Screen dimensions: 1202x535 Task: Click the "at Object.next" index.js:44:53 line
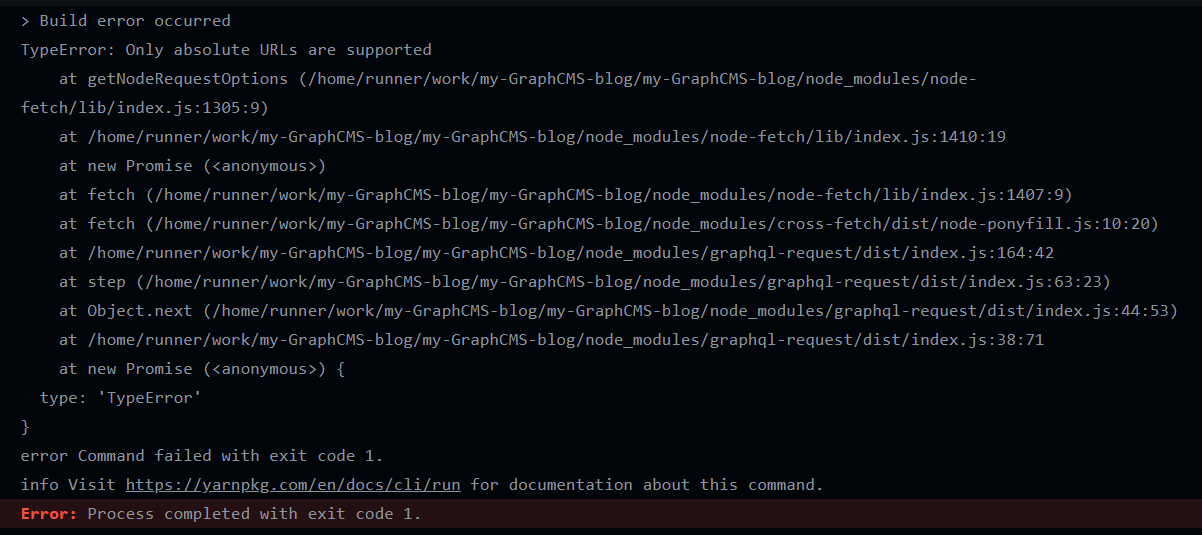pos(618,311)
